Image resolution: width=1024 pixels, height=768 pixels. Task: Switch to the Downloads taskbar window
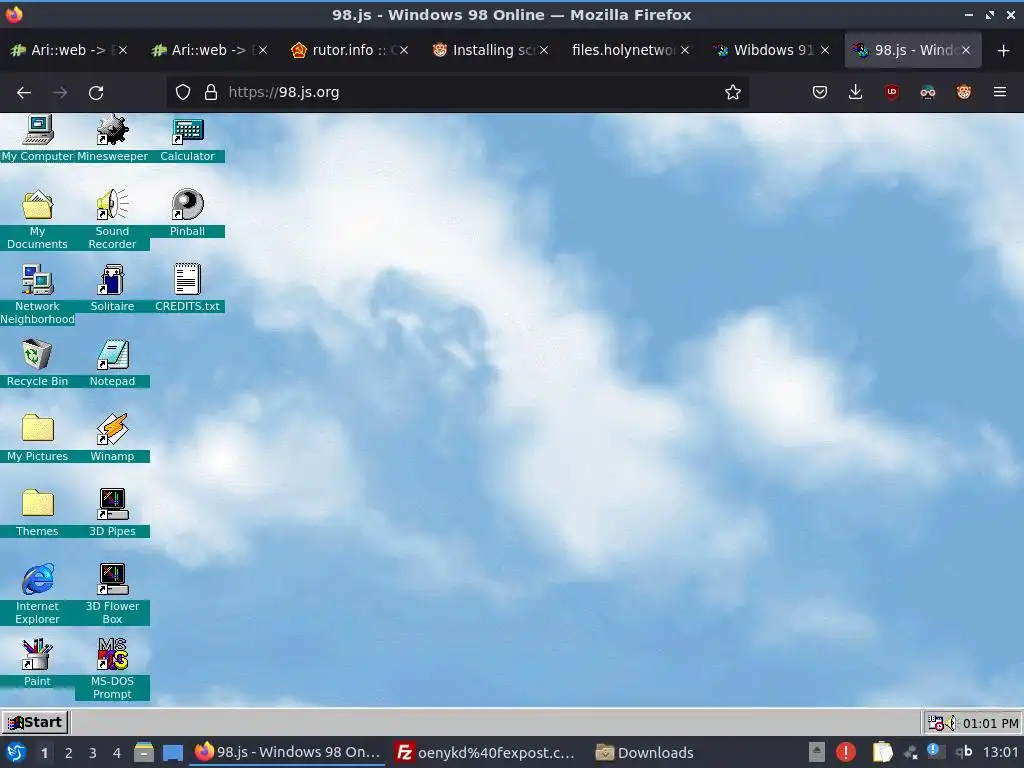[x=645, y=752]
